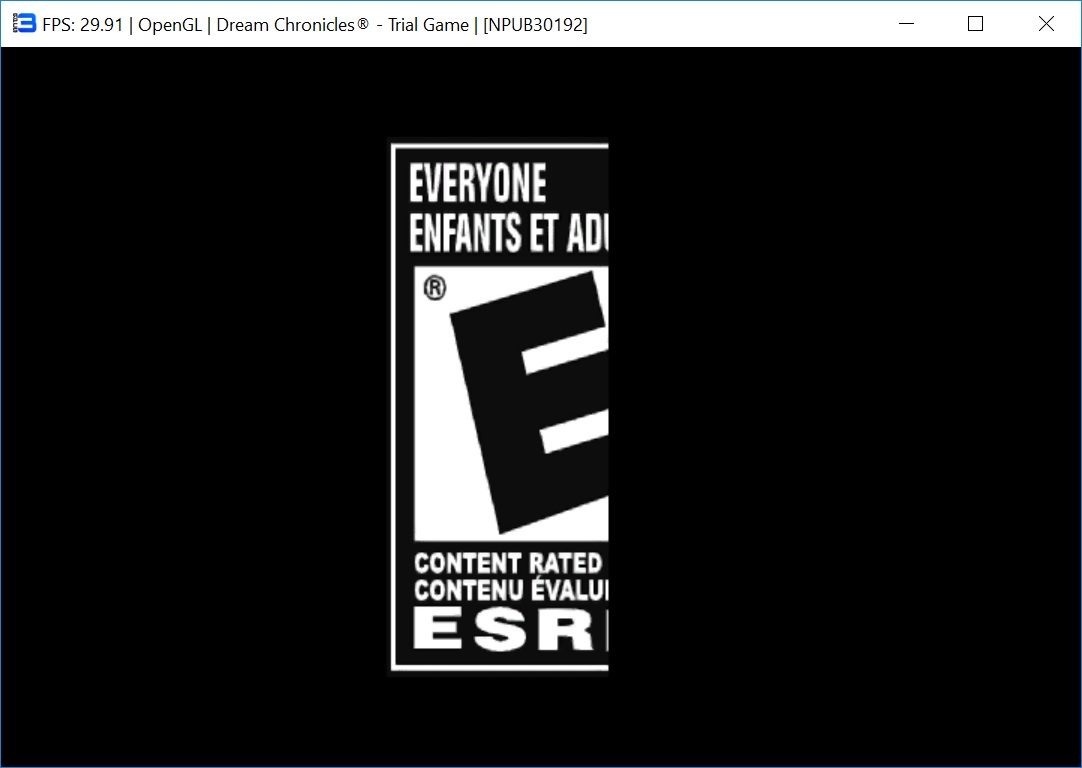The height and width of the screenshot is (768, 1082).
Task: Minimize the Dream Chronicles game window
Action: 907,24
